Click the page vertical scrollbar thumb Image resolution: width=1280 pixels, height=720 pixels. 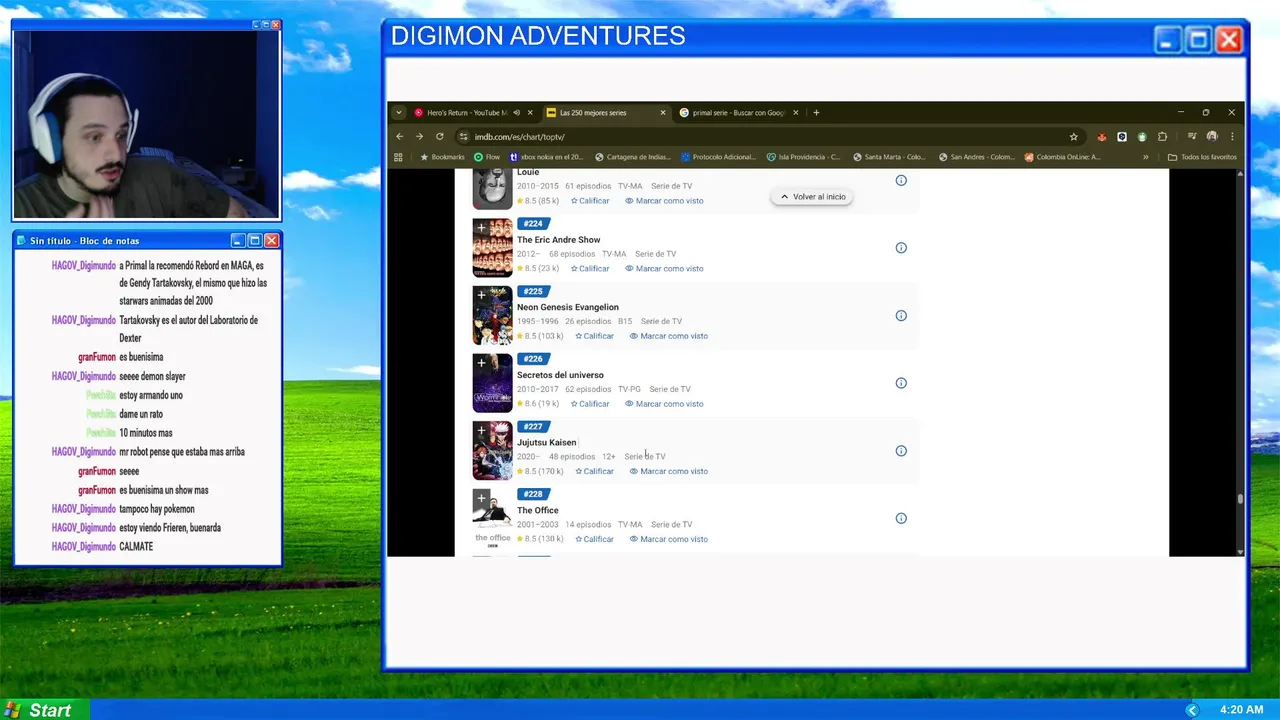click(1240, 498)
